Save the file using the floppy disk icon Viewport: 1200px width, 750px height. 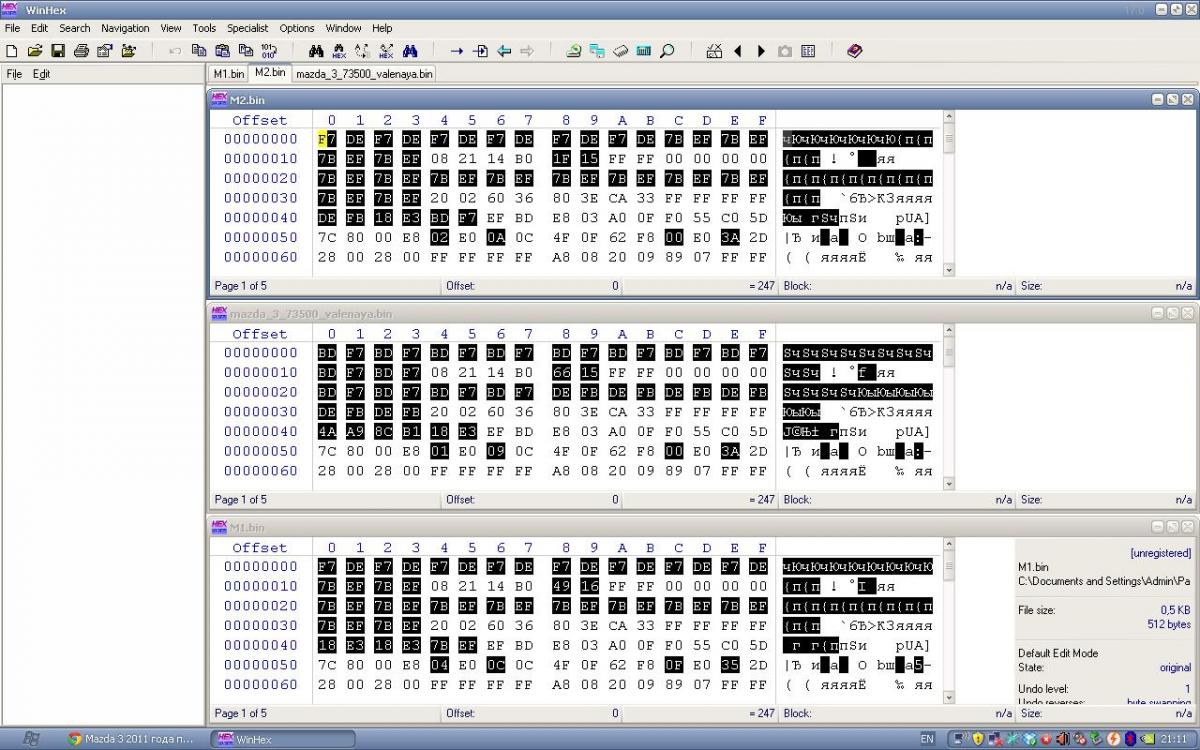(x=58, y=50)
